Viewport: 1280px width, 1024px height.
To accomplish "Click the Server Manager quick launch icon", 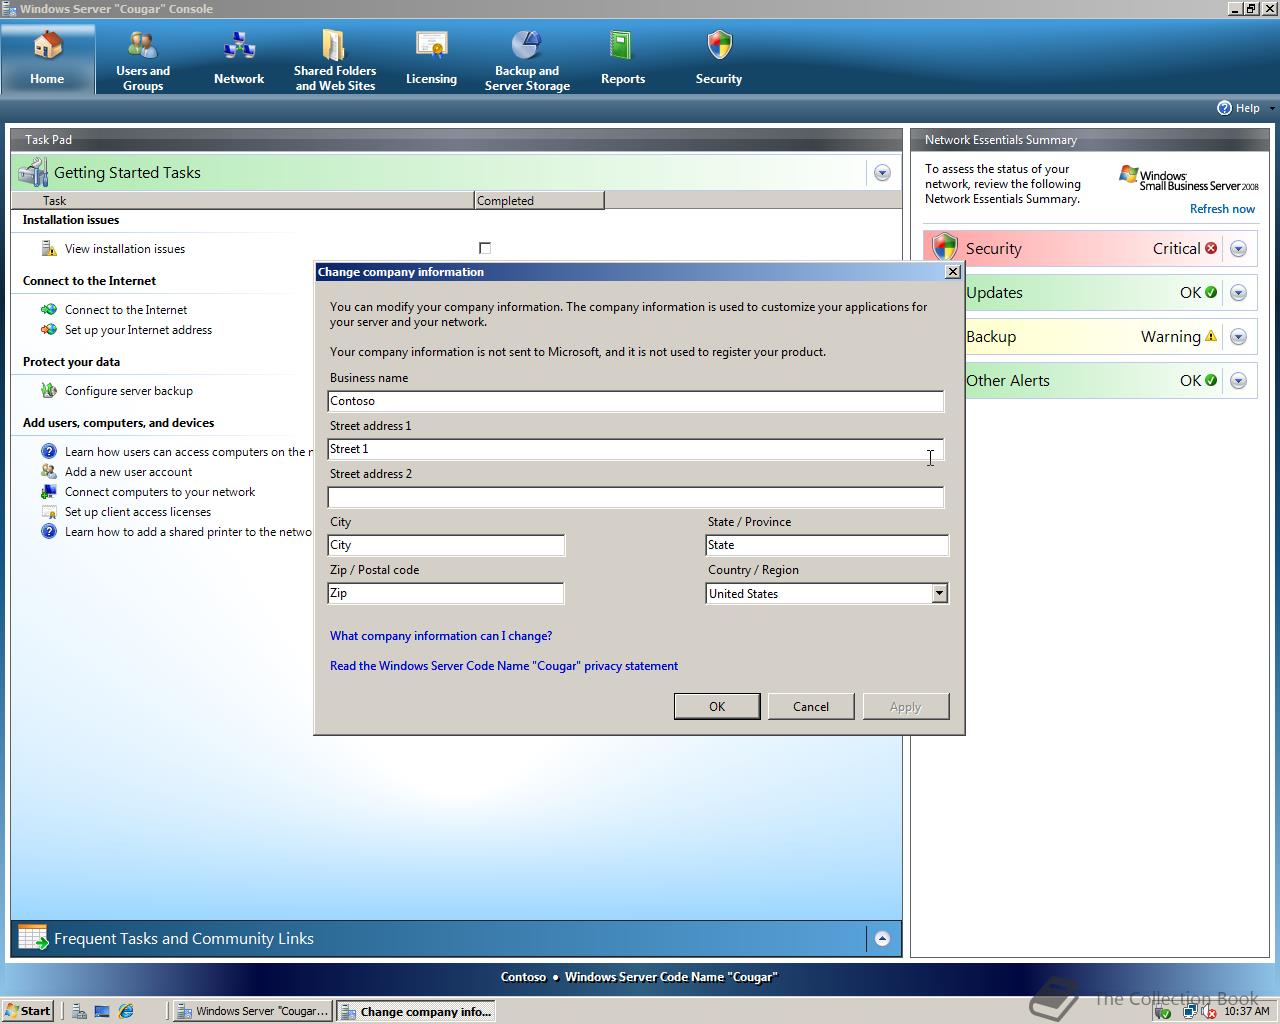I will click(x=78, y=1011).
